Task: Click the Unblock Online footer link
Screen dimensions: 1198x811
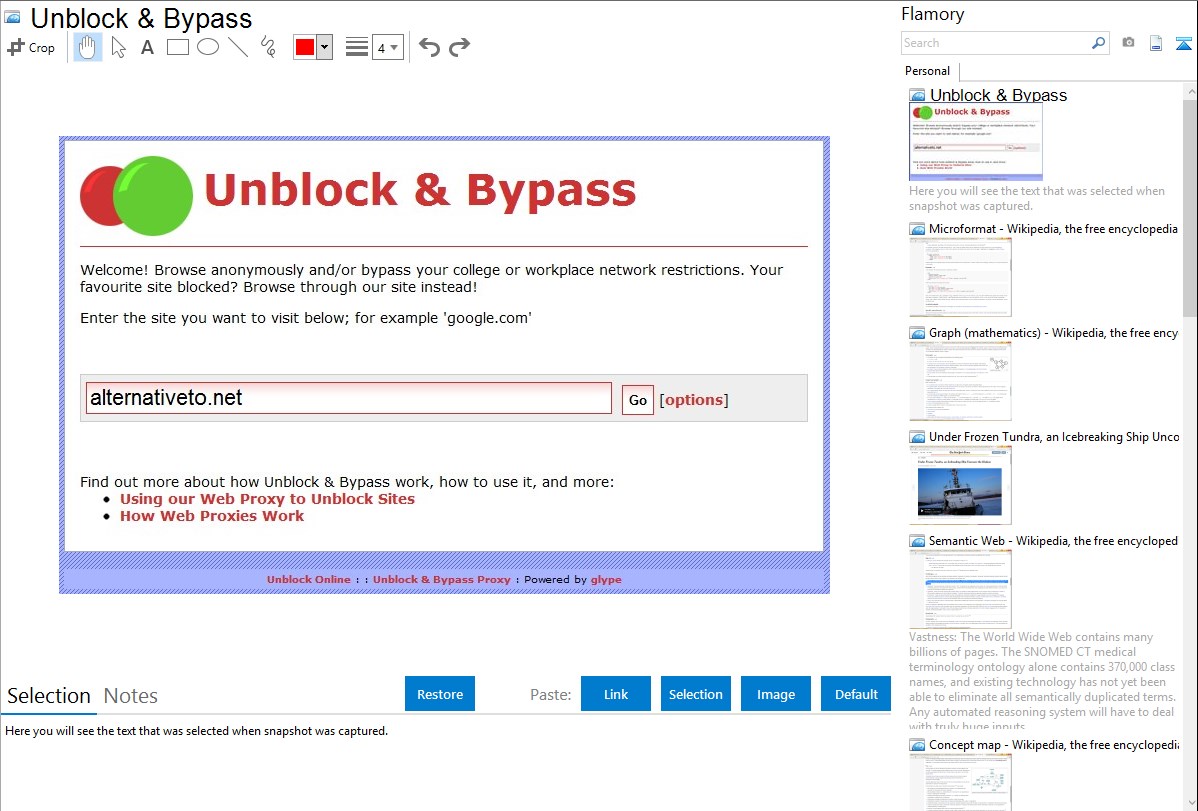Action: (x=309, y=579)
